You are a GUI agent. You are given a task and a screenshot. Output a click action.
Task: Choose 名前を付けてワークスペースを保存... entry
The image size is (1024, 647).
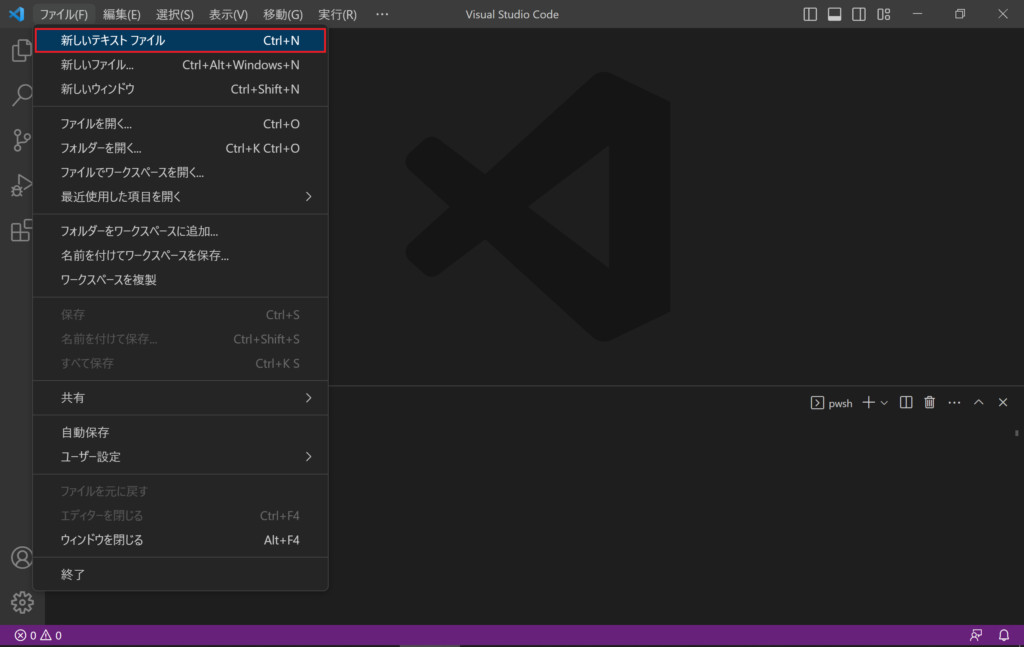click(x=180, y=255)
